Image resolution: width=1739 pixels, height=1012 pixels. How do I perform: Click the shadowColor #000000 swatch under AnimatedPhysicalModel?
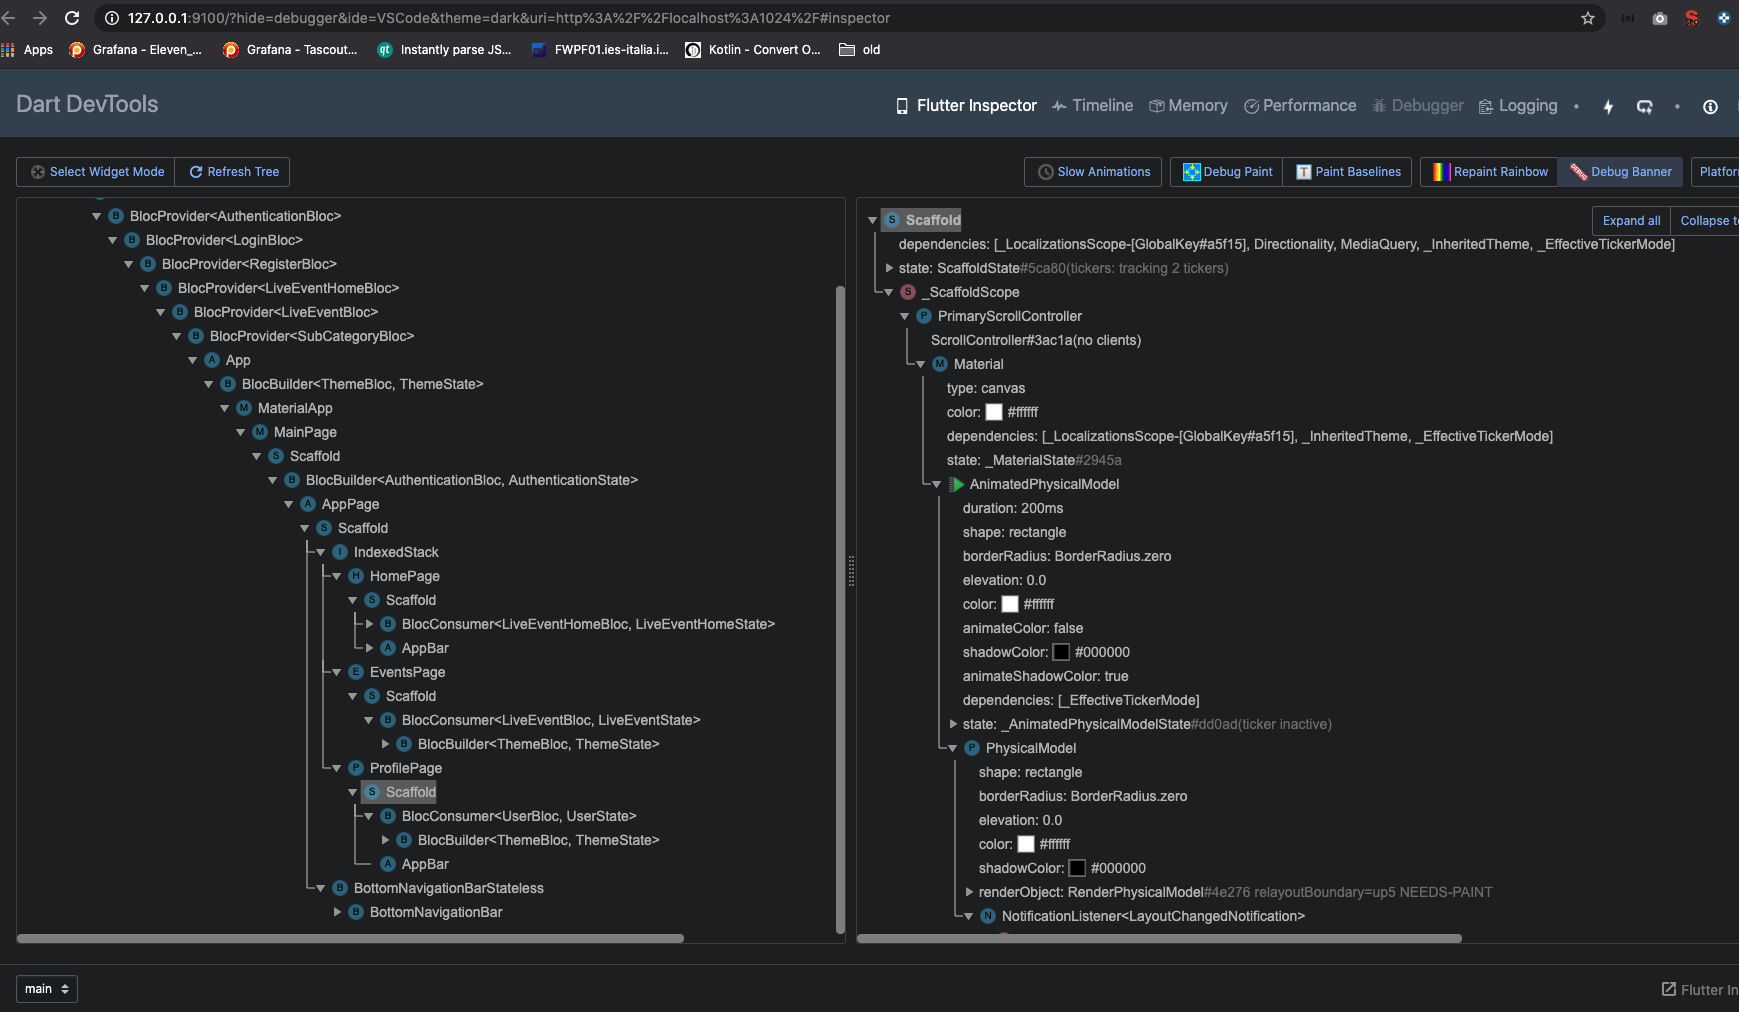[x=1061, y=652]
